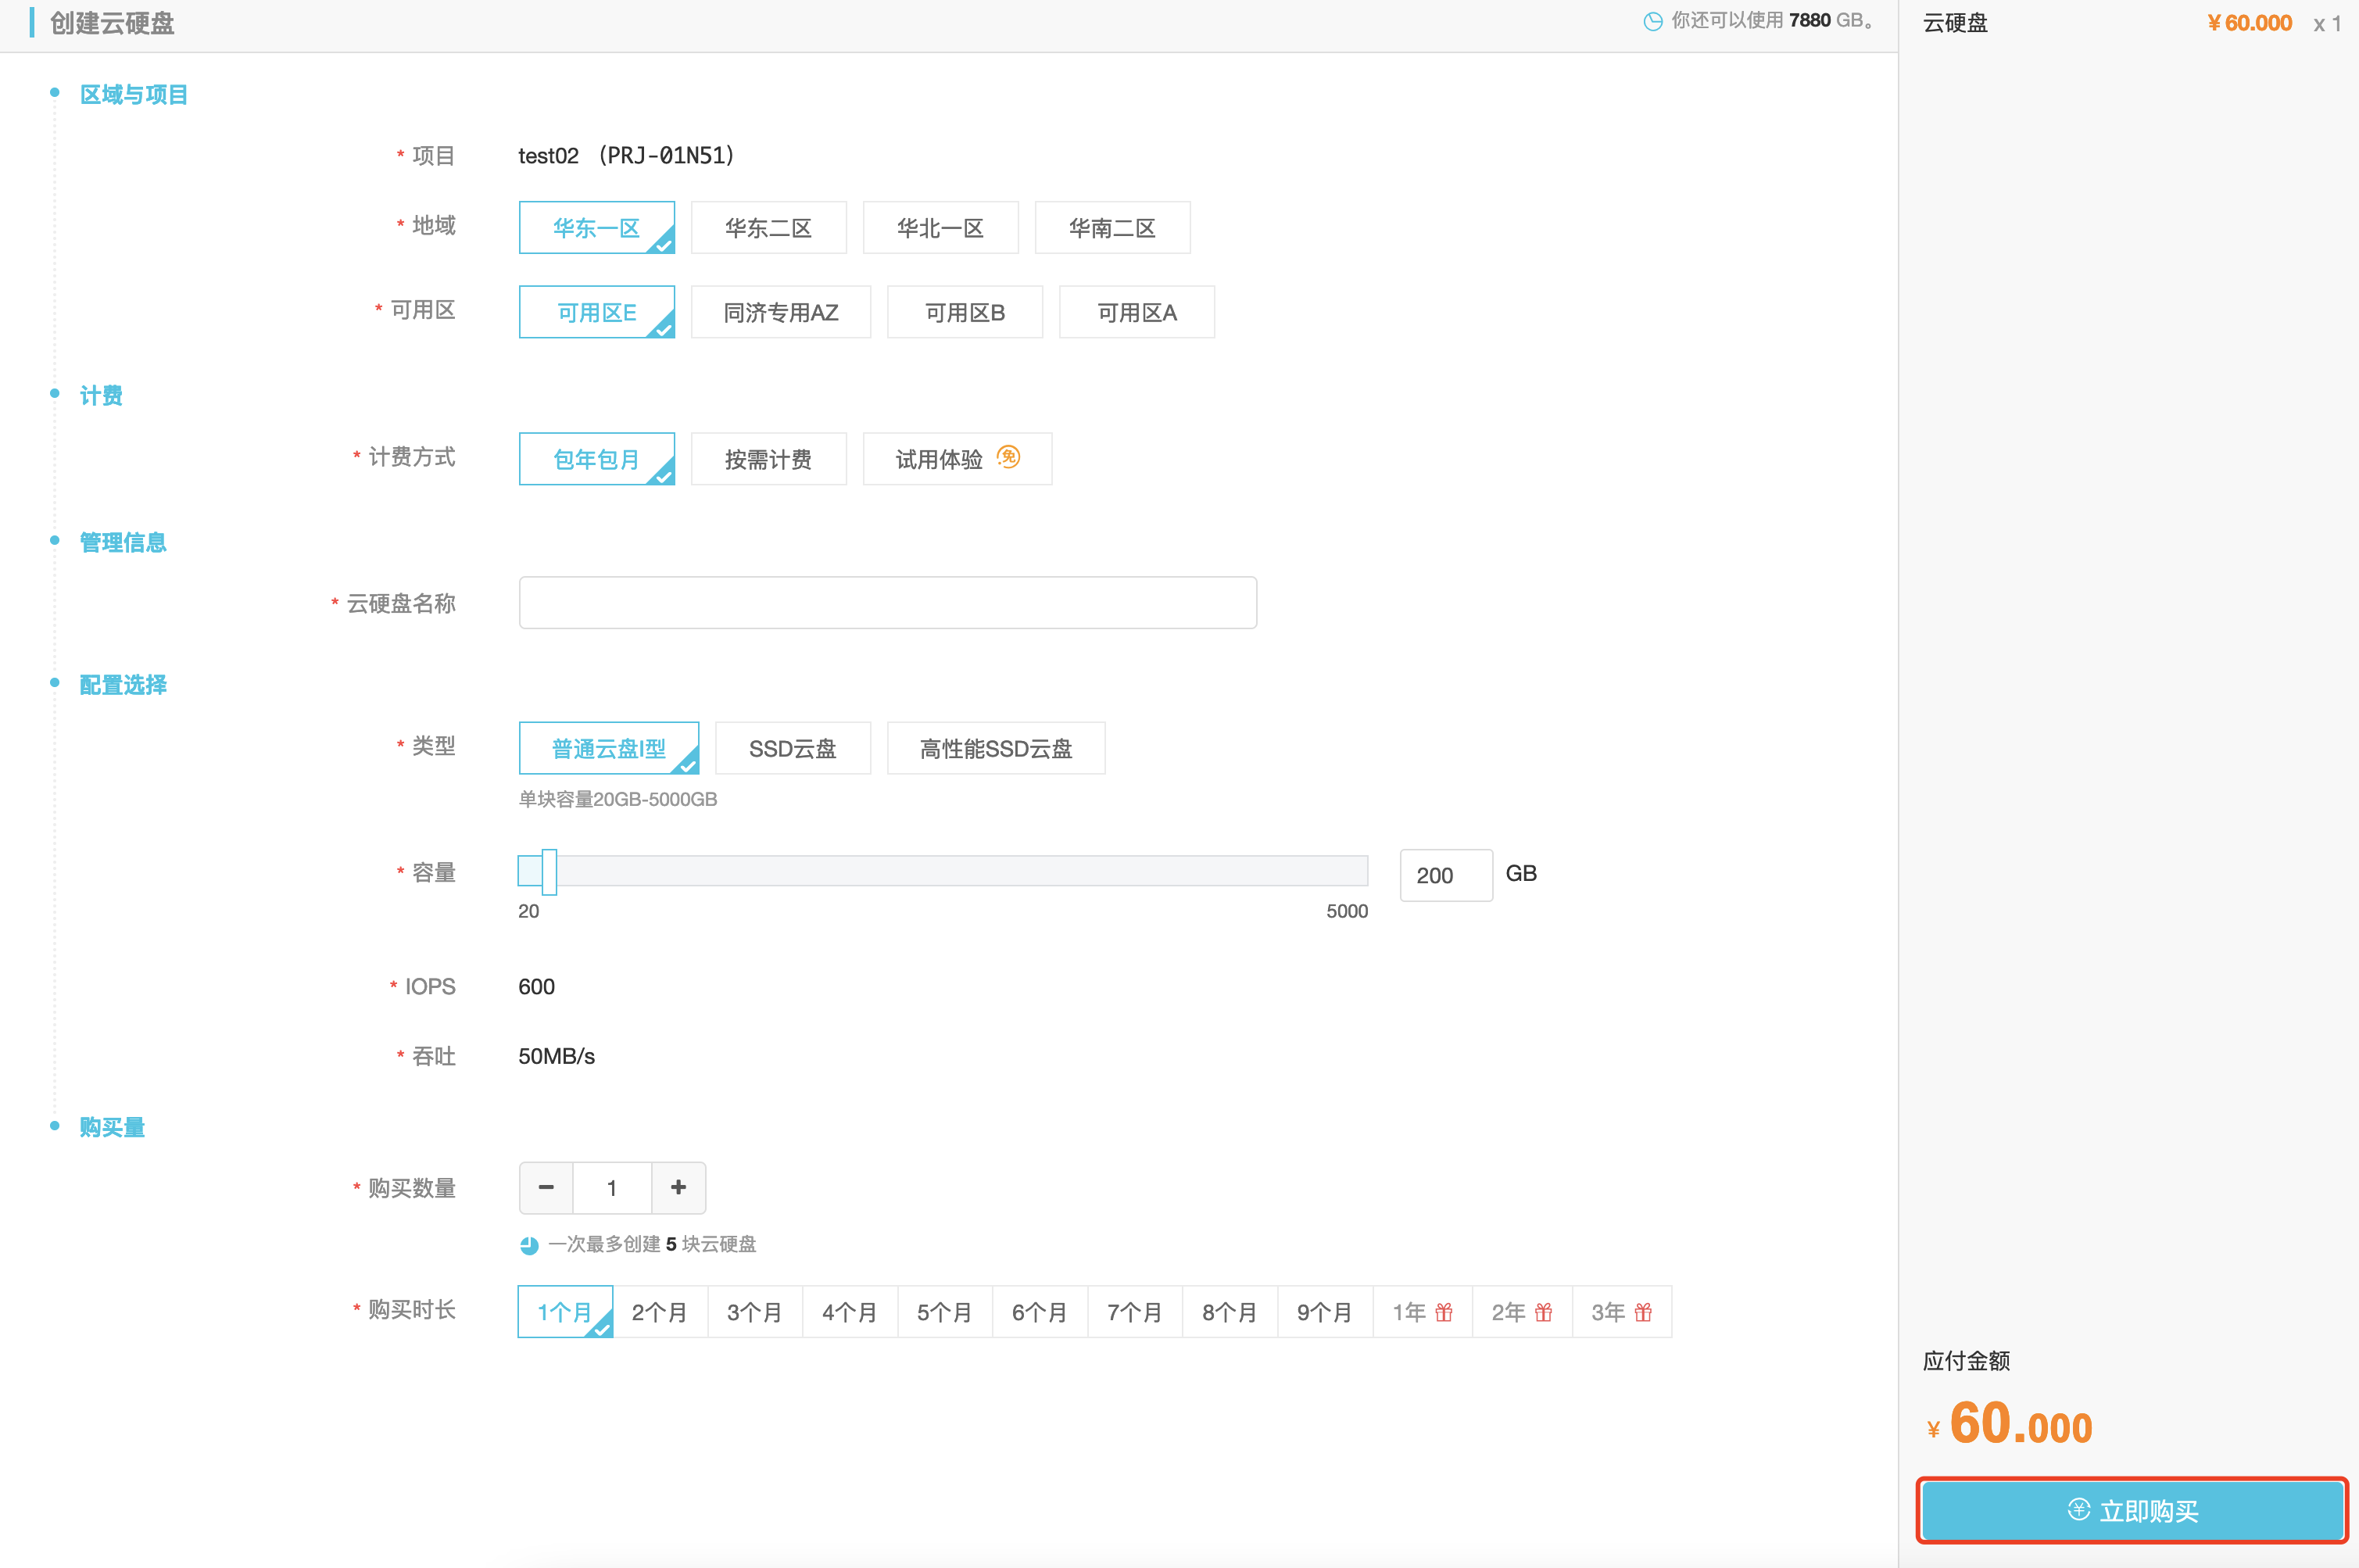Click the IOPS value 600
The width and height of the screenshot is (2359, 1568).
(536, 986)
